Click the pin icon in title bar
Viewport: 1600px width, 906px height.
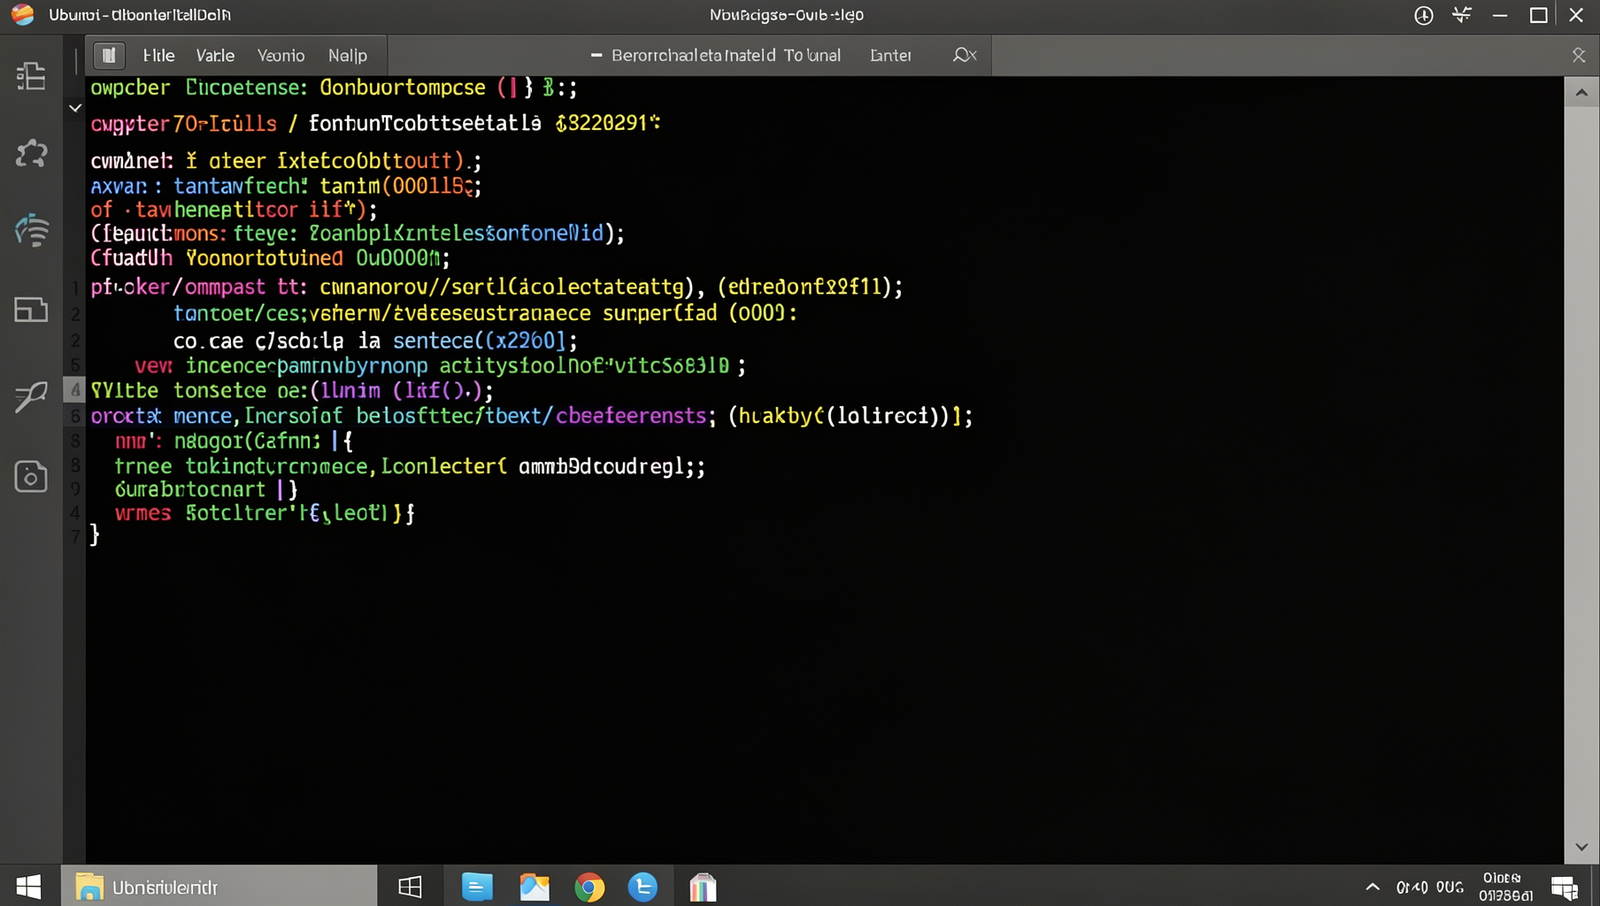click(x=1462, y=15)
